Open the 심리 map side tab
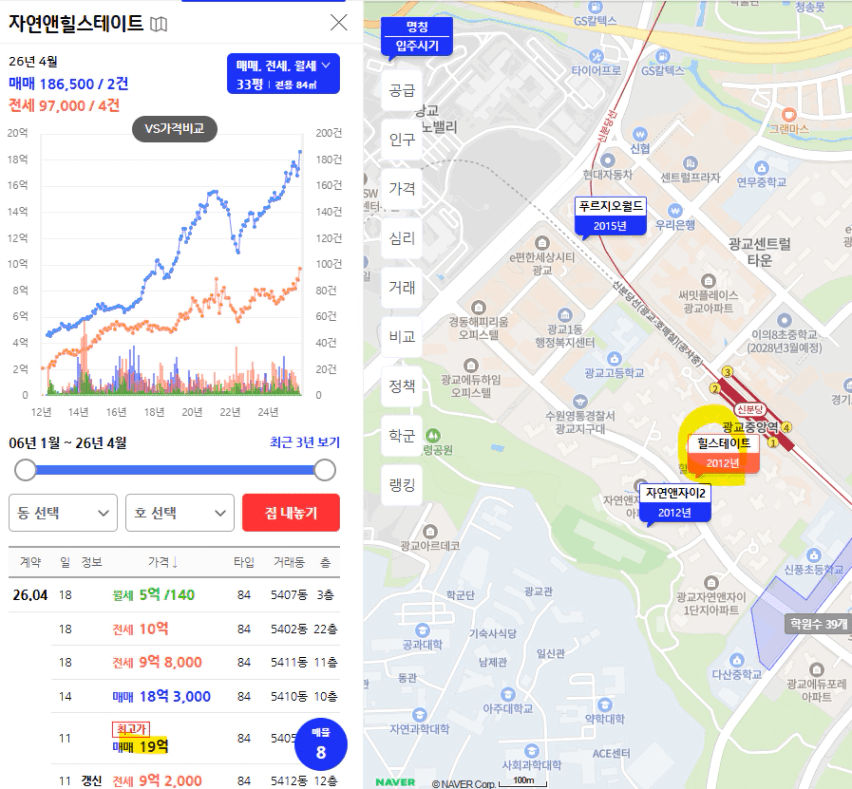 tap(402, 238)
